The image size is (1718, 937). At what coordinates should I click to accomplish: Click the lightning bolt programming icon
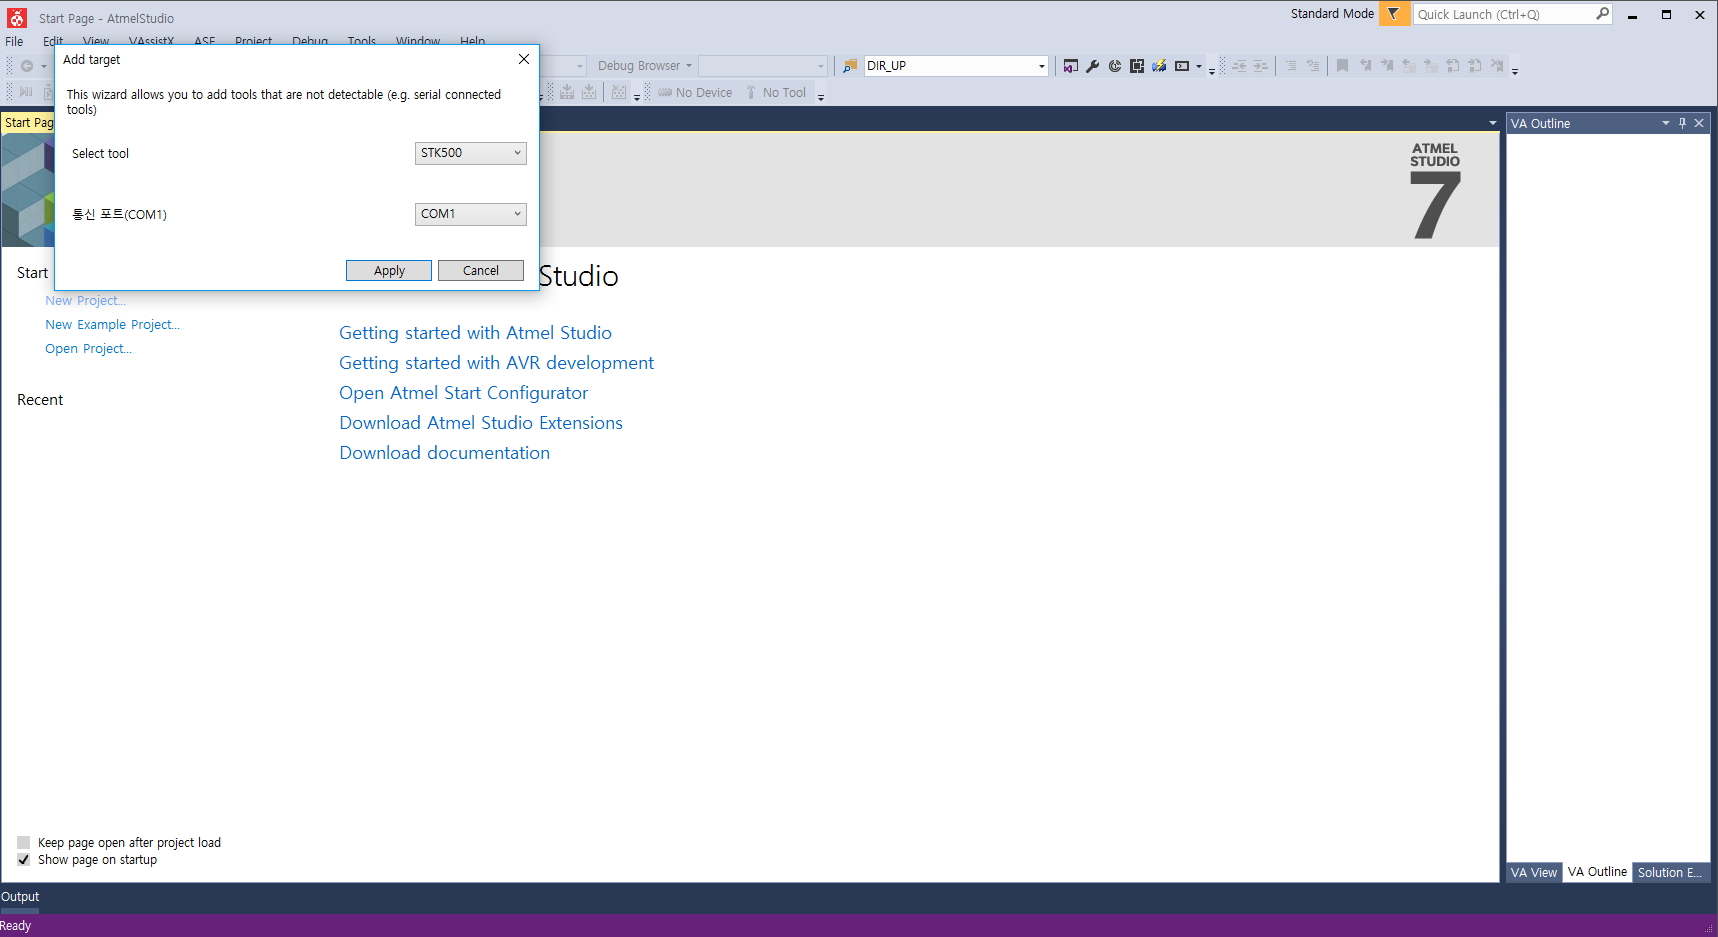click(1158, 66)
